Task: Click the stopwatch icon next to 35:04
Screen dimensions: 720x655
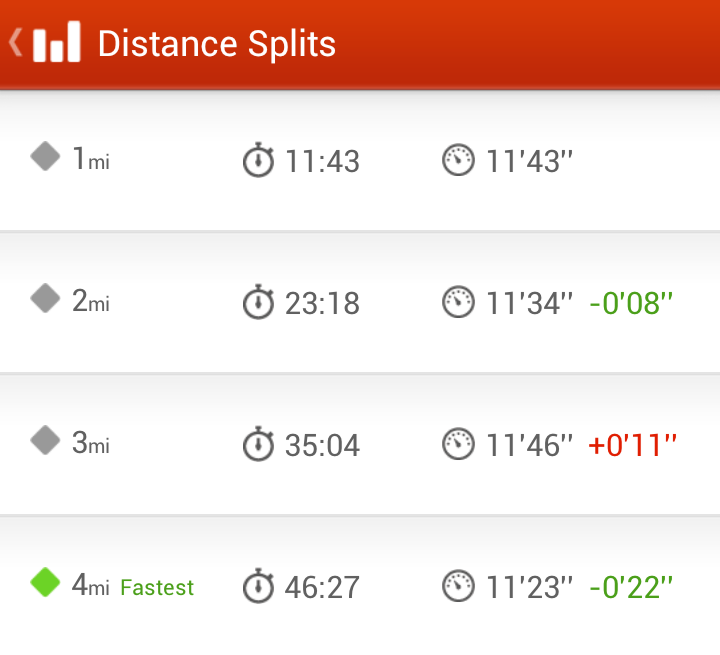Action: [258, 444]
